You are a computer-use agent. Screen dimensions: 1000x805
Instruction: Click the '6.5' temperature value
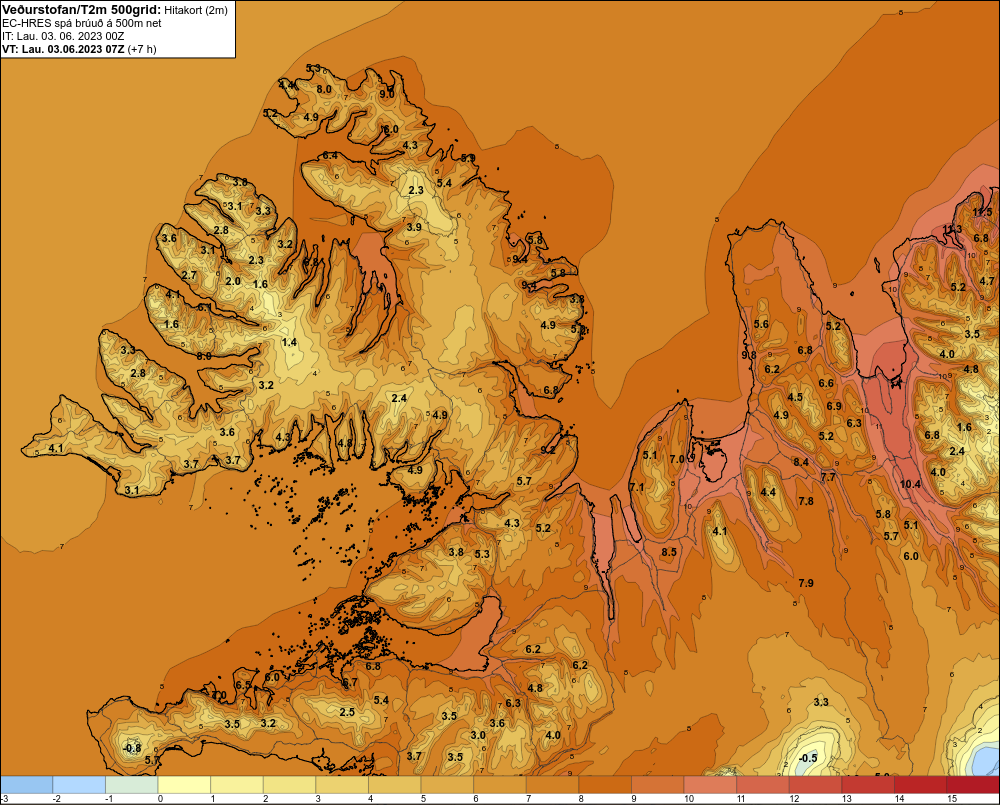pos(243,685)
